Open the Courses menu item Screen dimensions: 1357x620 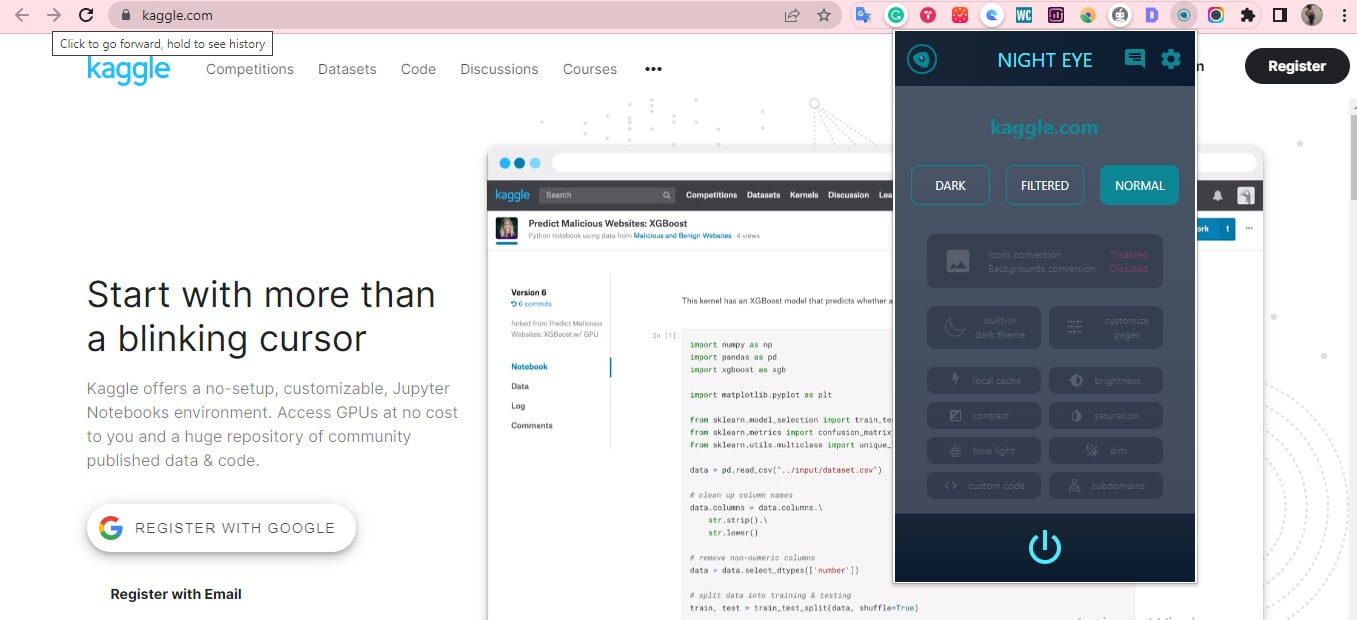[x=590, y=69]
